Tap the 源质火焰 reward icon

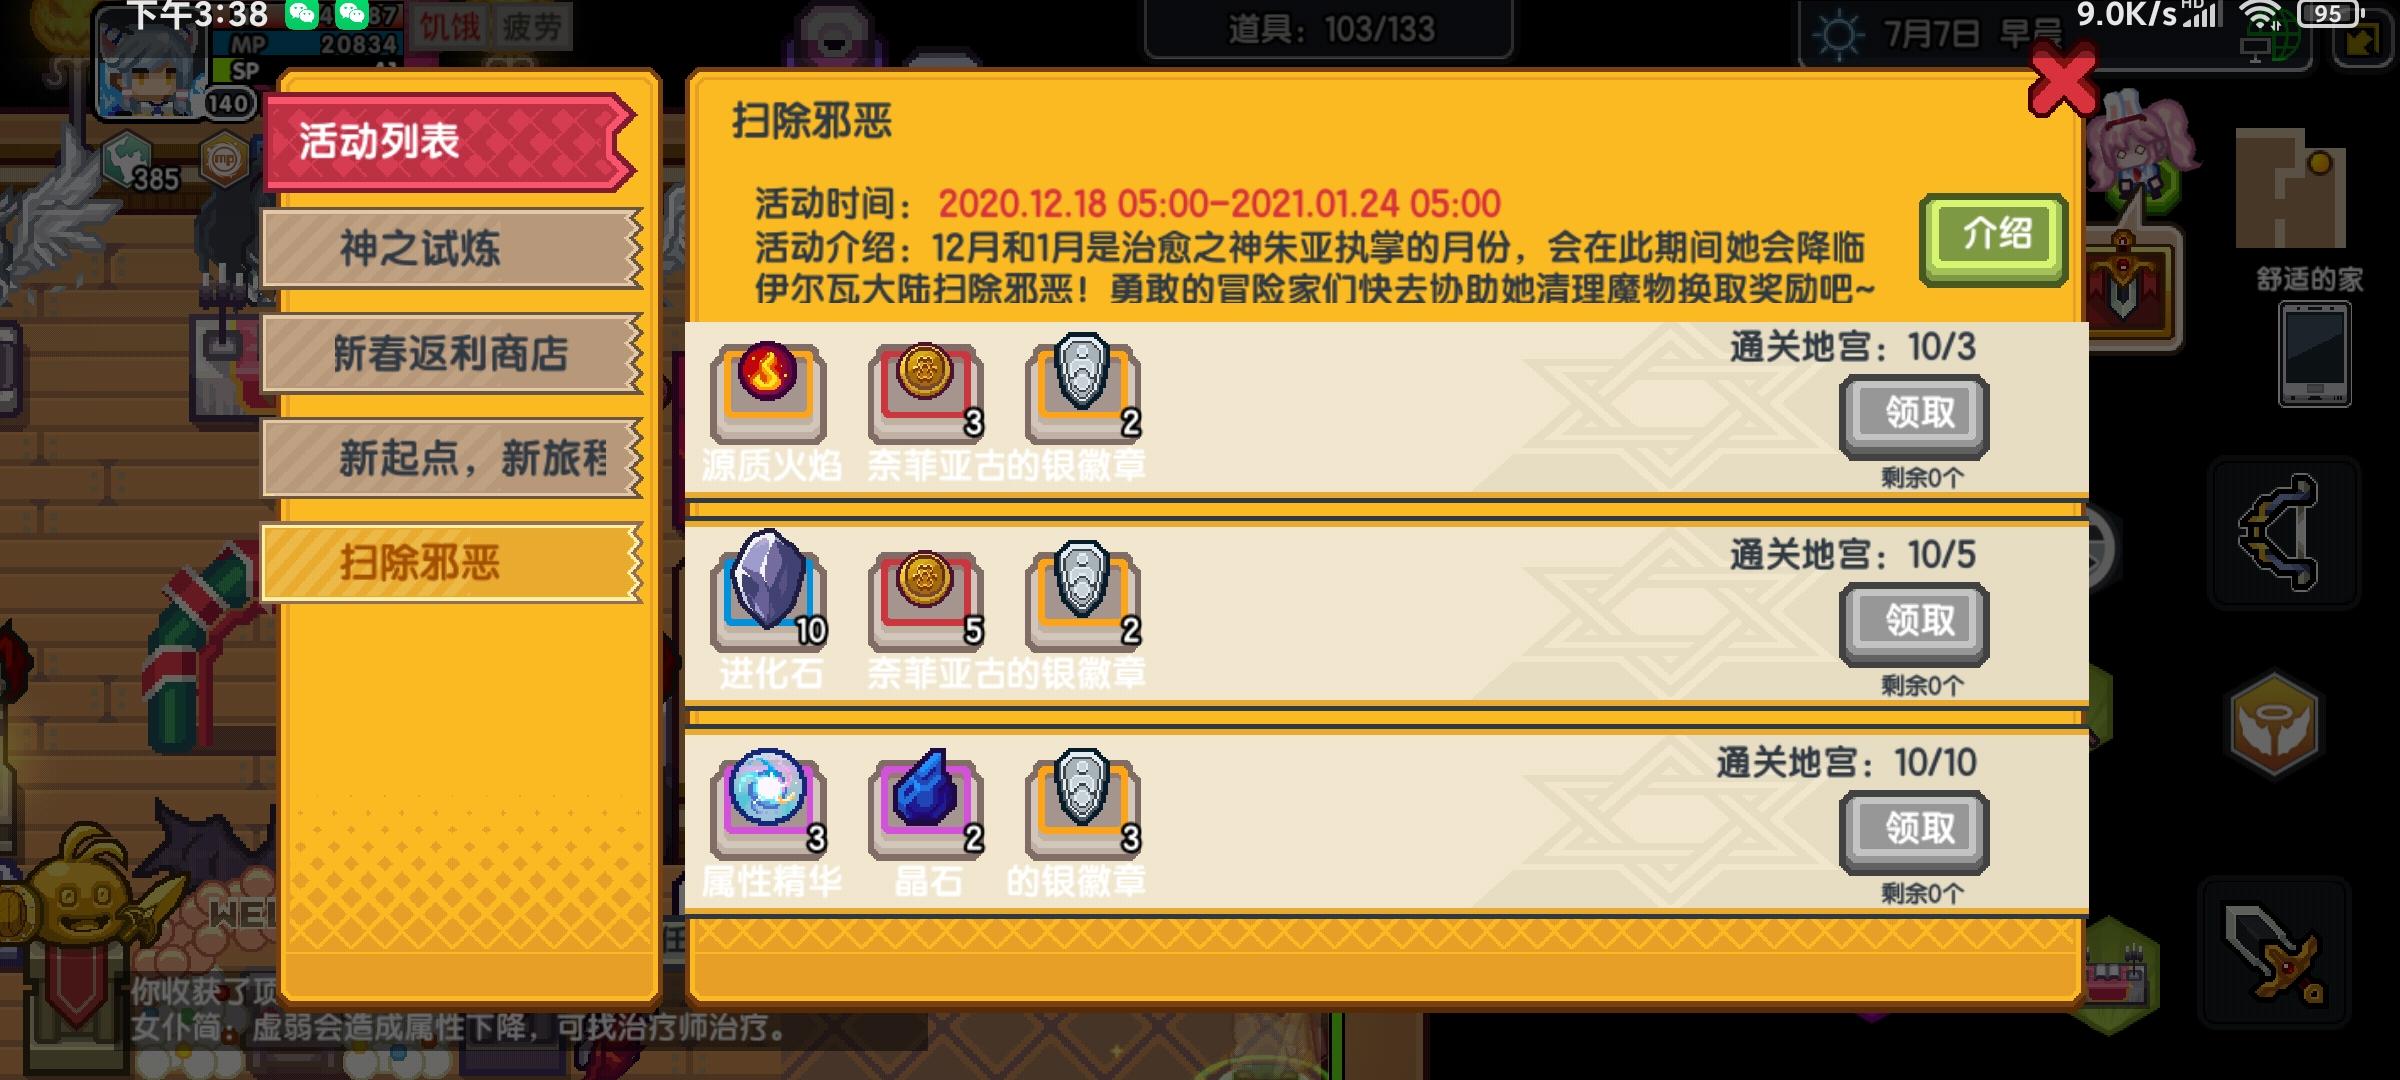768,392
